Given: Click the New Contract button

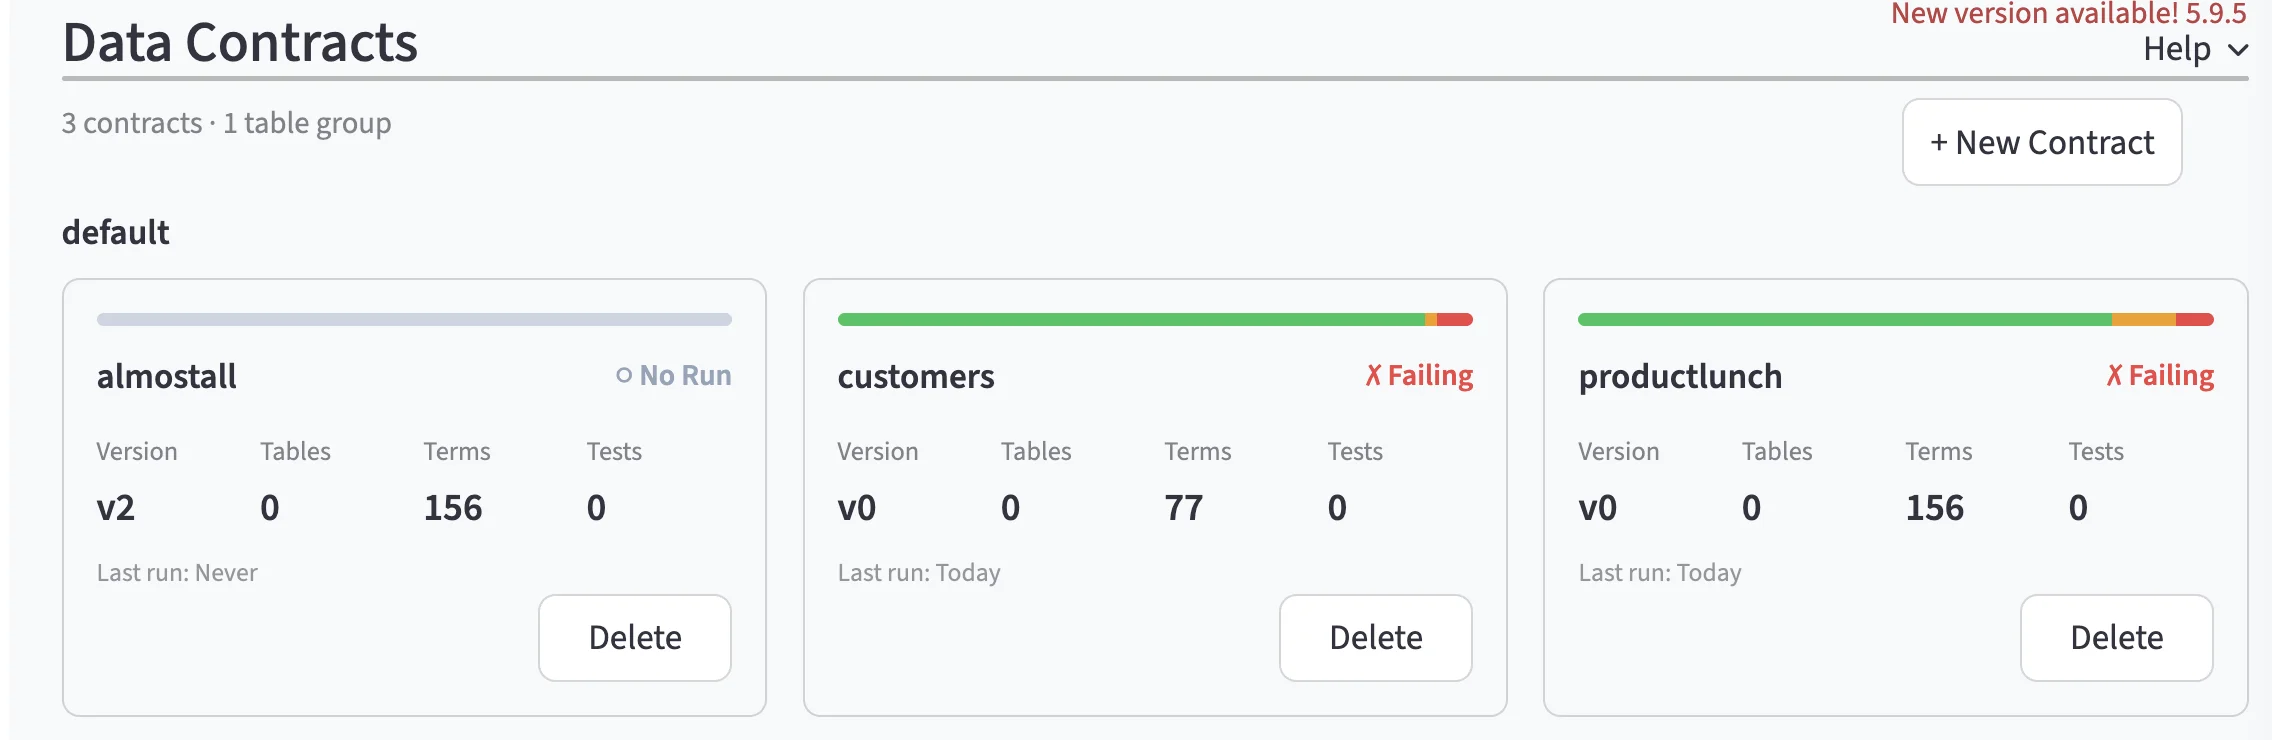Looking at the screenshot, I should point(2041,143).
